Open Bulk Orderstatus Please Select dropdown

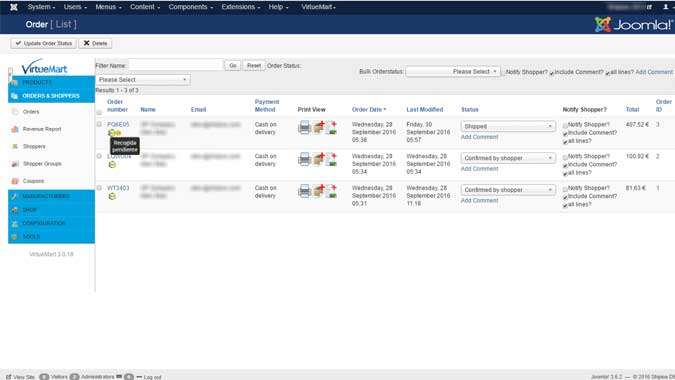pyautogui.click(x=452, y=71)
